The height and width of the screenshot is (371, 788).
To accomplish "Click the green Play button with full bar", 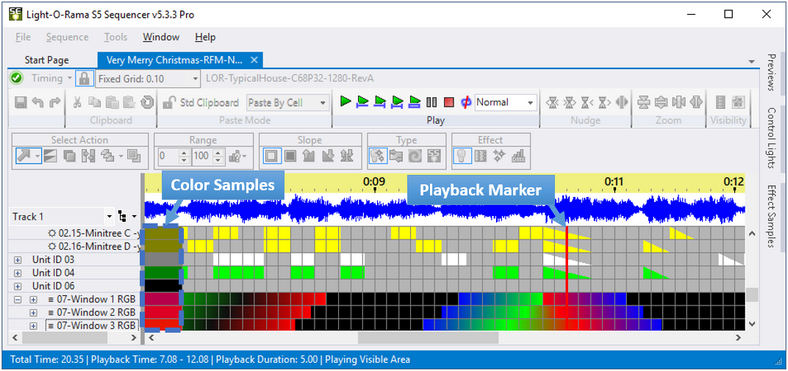I will coord(415,102).
